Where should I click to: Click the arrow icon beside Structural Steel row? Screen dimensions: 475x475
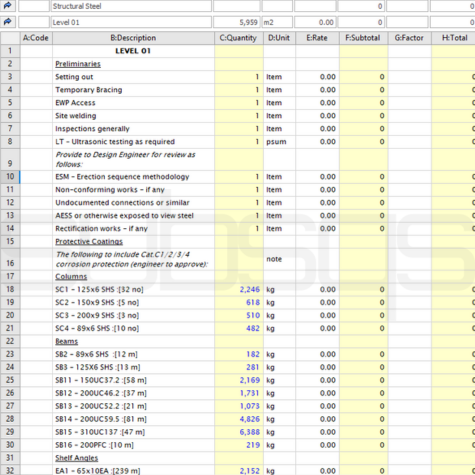coord(7,6)
